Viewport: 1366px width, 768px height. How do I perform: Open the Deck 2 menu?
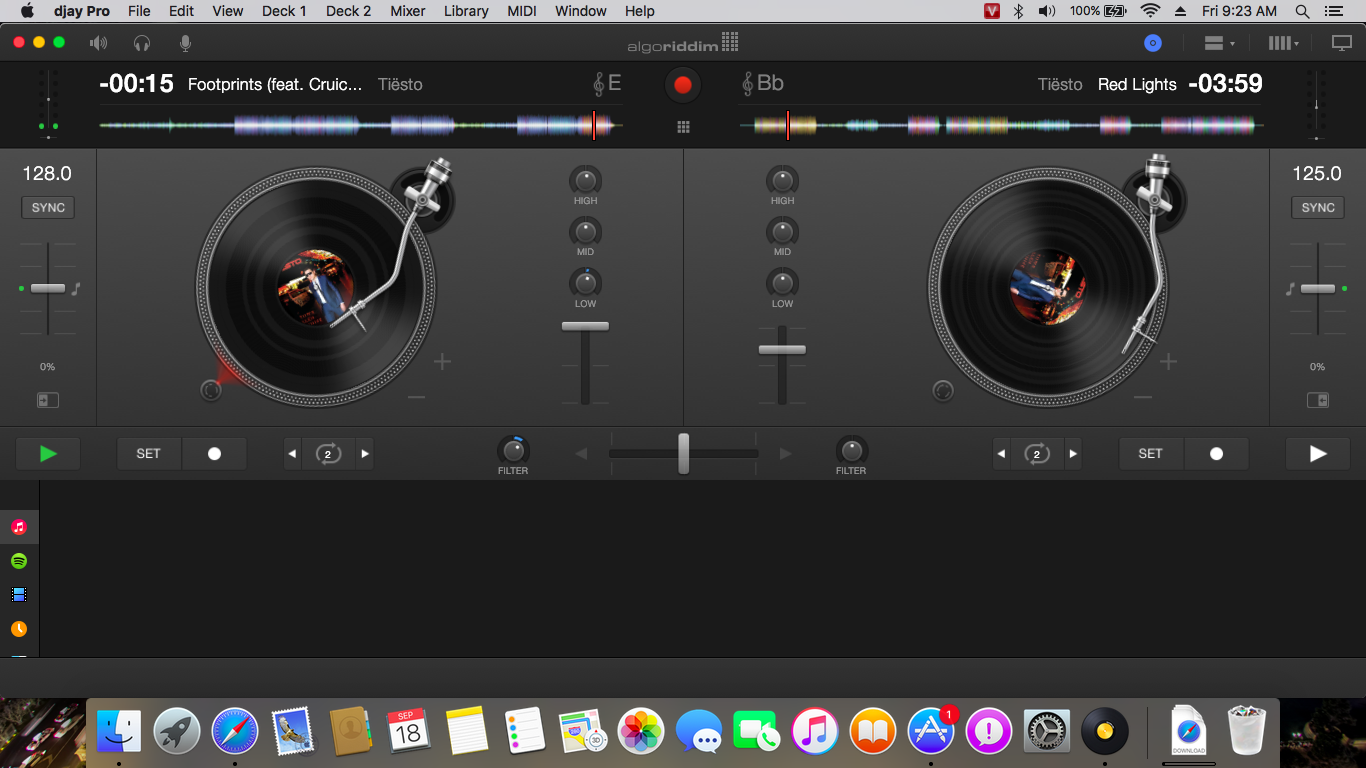point(348,11)
